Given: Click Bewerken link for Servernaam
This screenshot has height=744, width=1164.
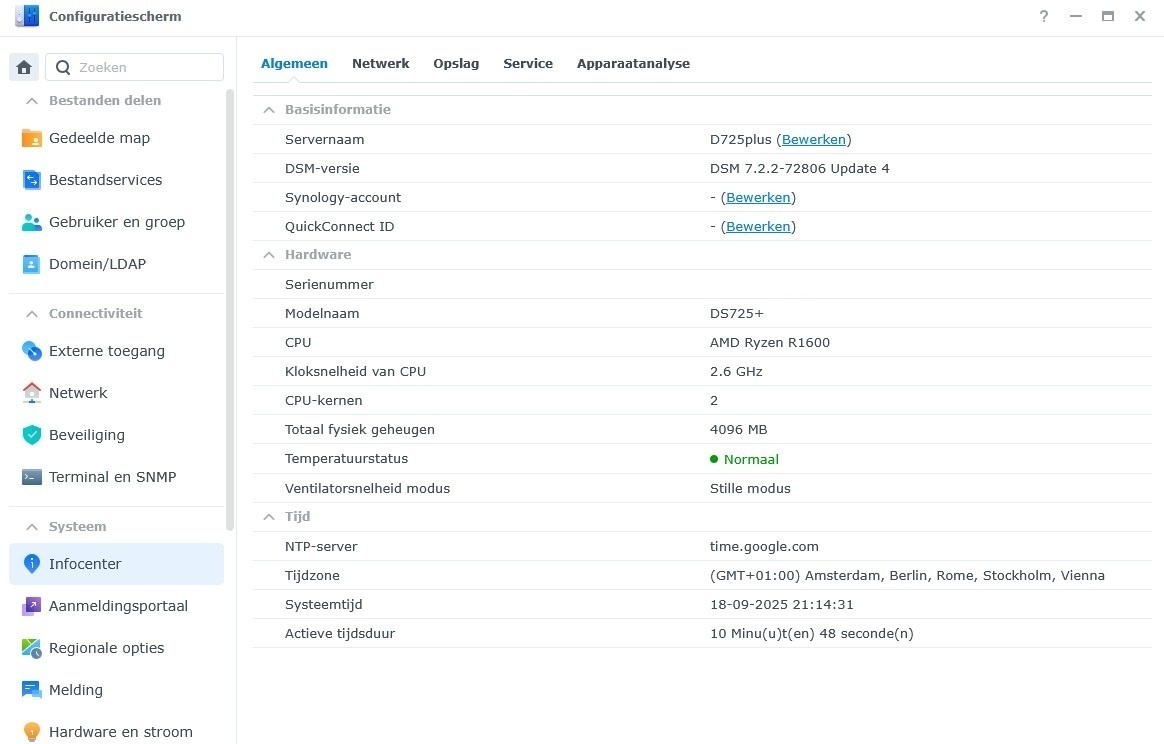Looking at the screenshot, I should (814, 140).
